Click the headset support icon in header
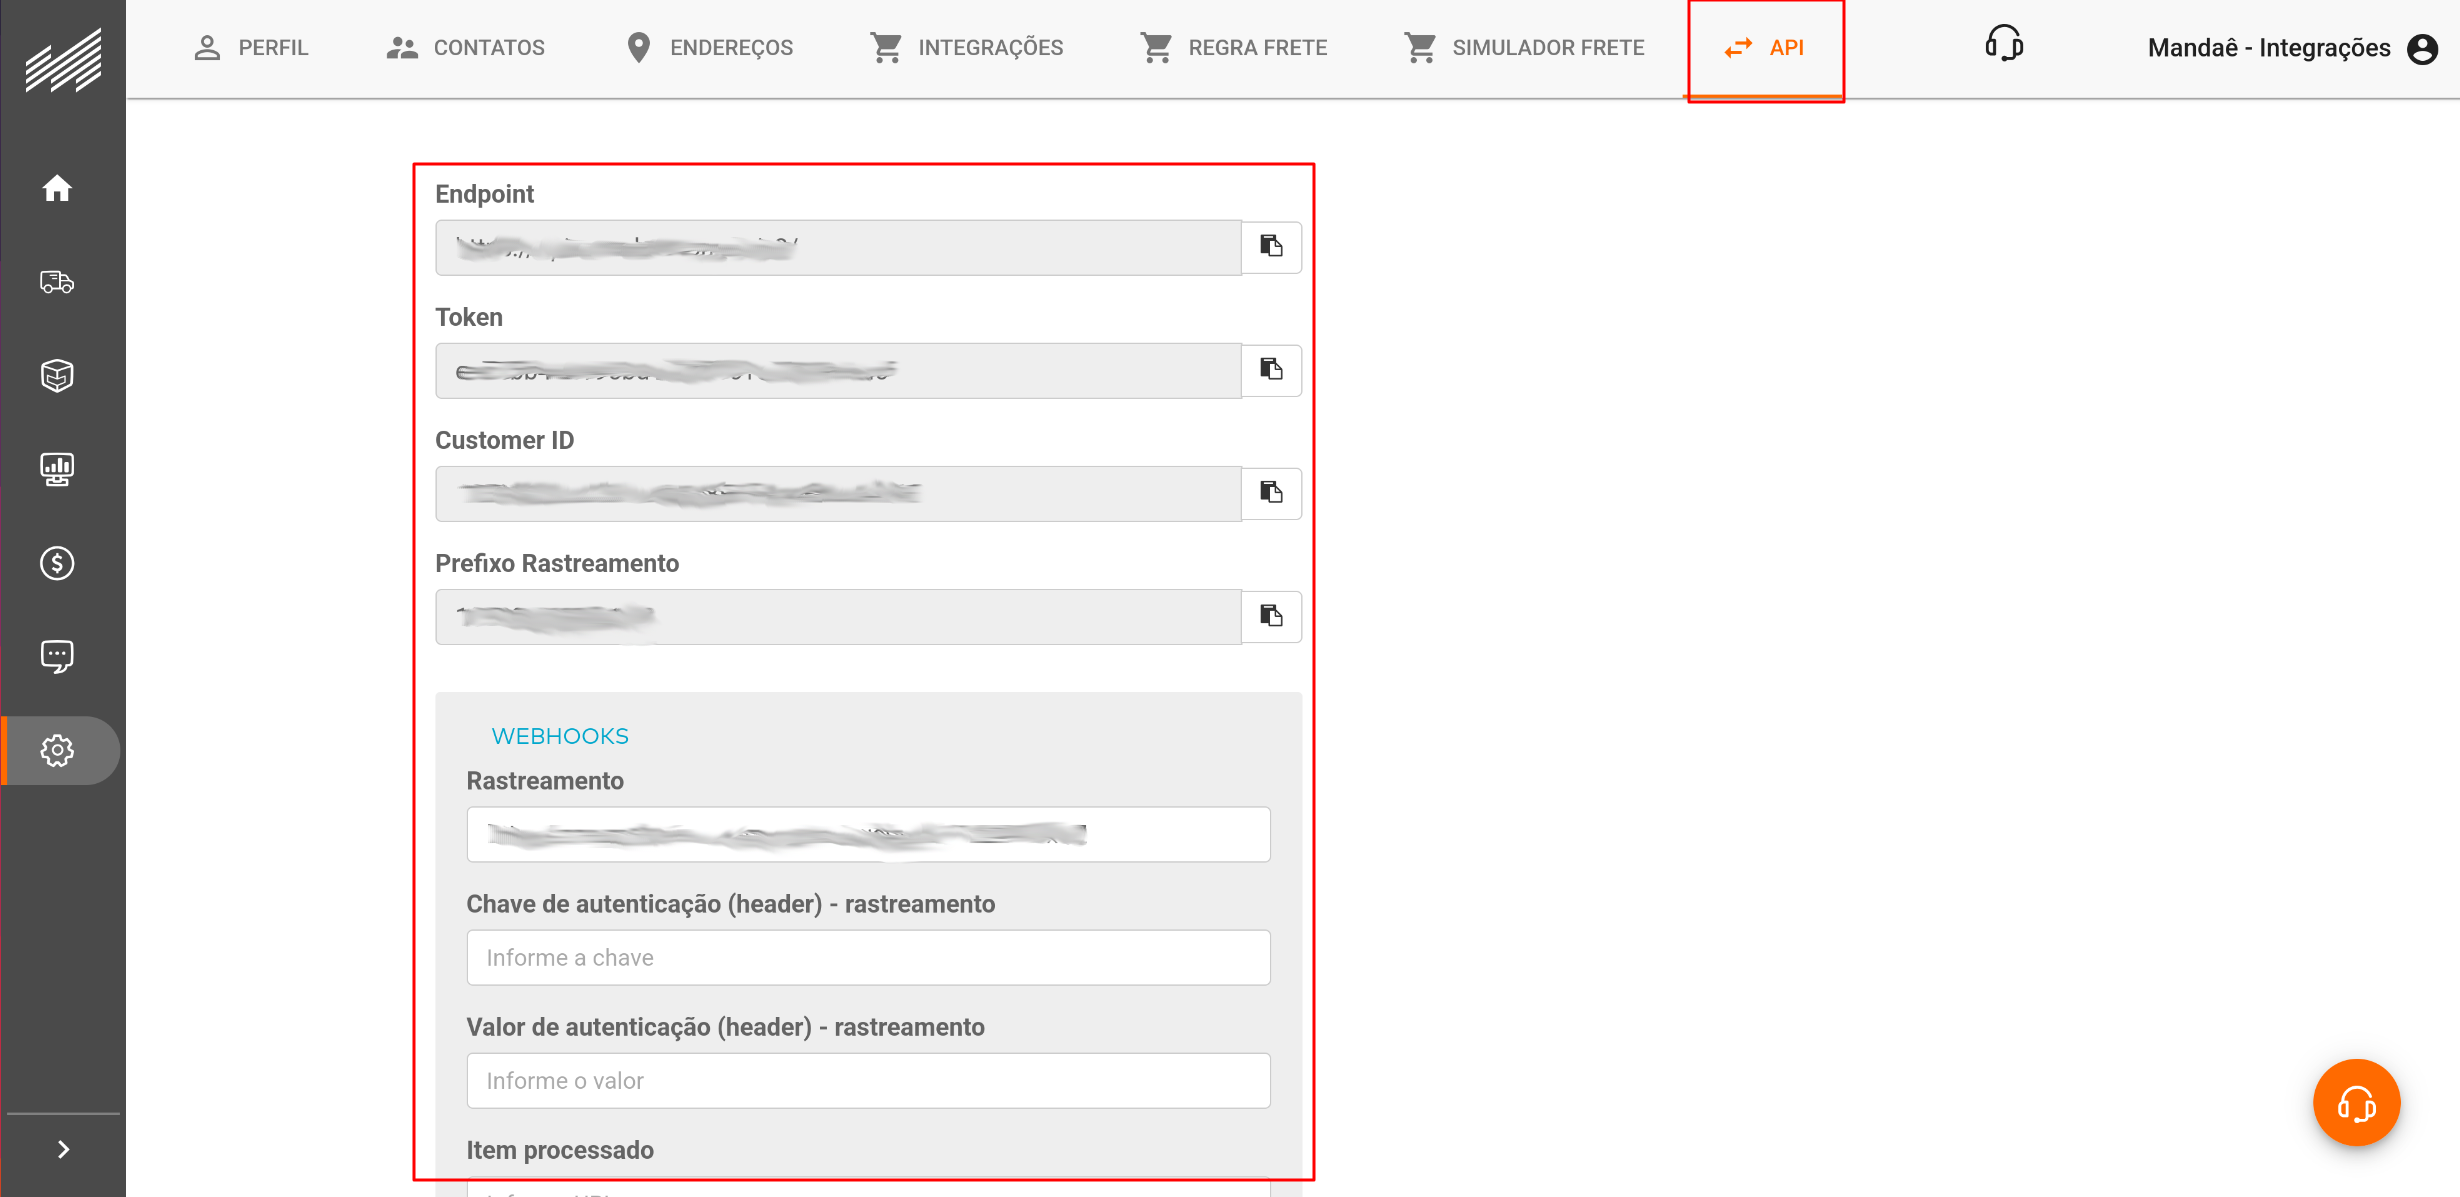 tap(2004, 45)
